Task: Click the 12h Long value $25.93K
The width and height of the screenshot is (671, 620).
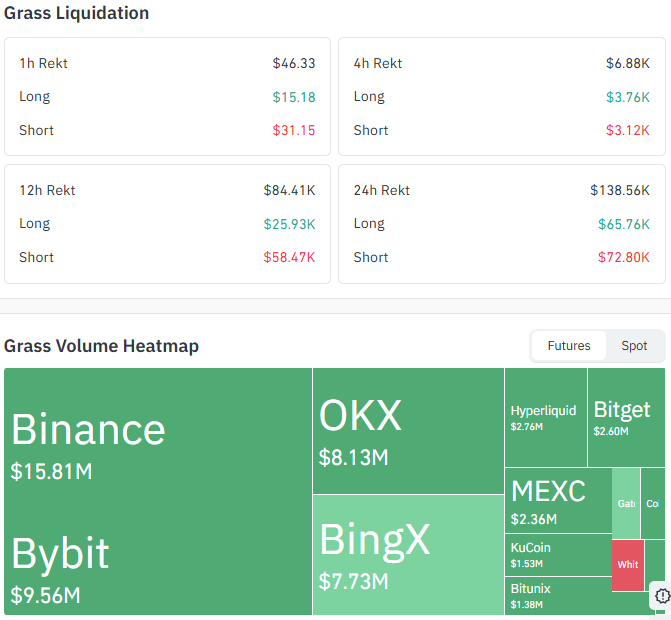Action: (x=289, y=224)
